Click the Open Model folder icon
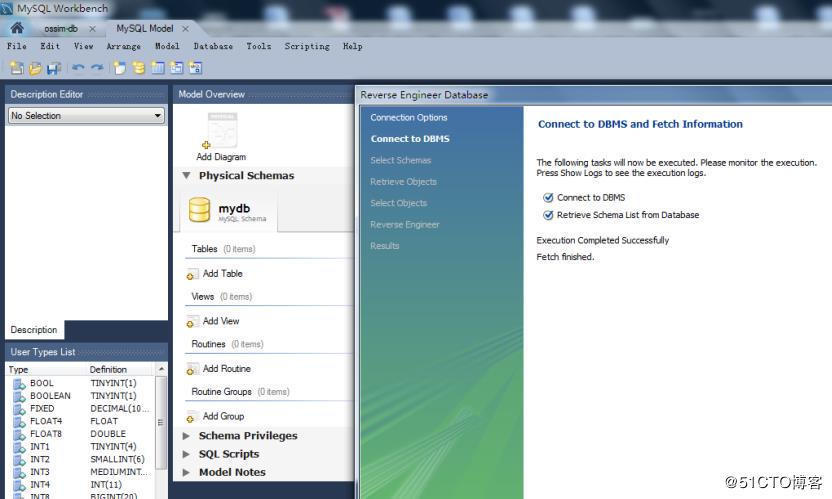This screenshot has width=832, height=499. (35, 68)
